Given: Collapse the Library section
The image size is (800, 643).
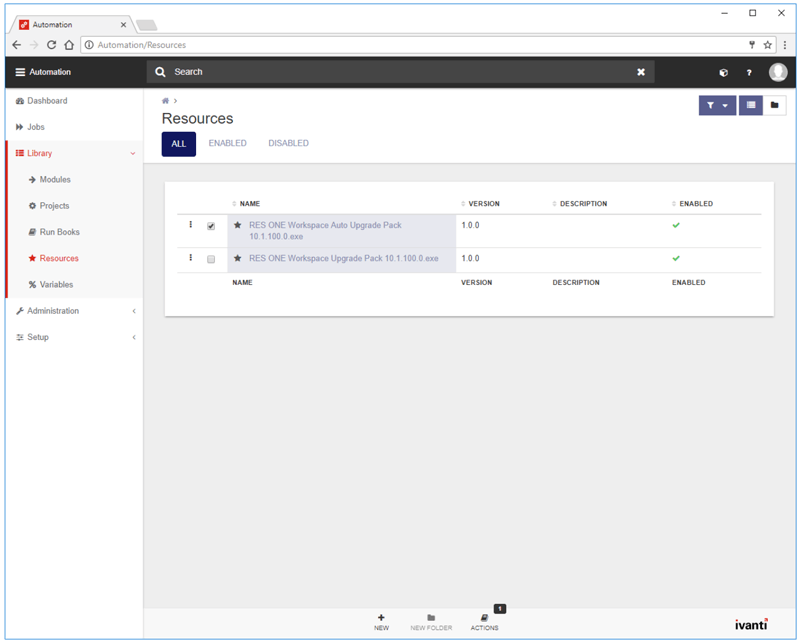Looking at the screenshot, I should coord(74,153).
